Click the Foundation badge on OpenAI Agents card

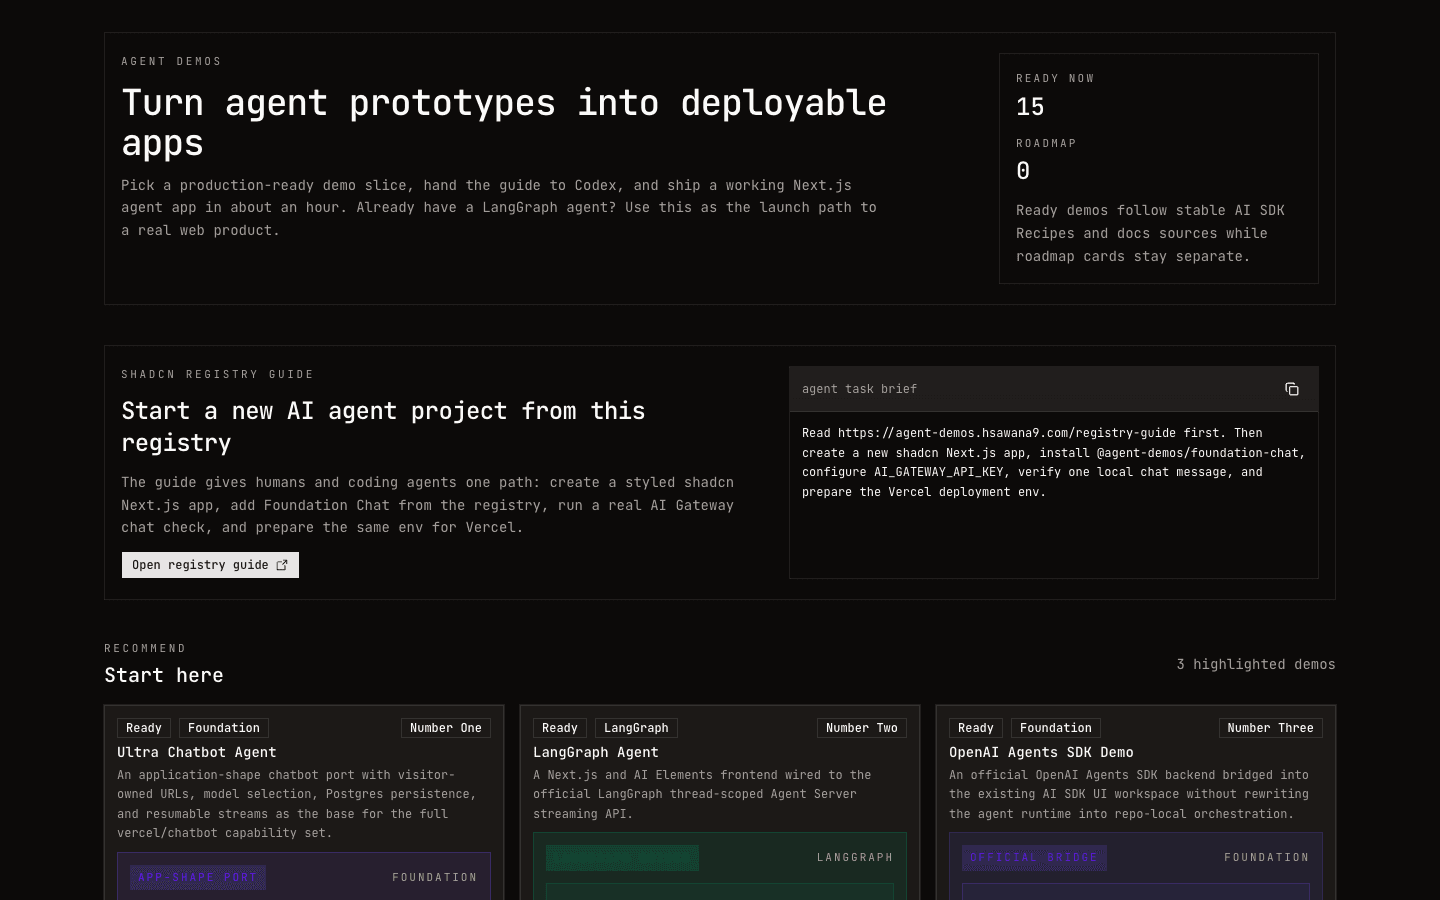coord(1056,728)
